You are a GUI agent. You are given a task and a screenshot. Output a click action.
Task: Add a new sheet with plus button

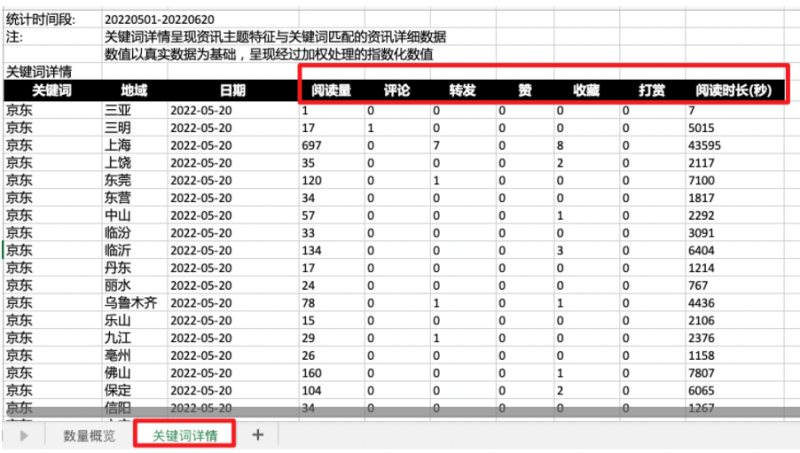click(x=258, y=435)
